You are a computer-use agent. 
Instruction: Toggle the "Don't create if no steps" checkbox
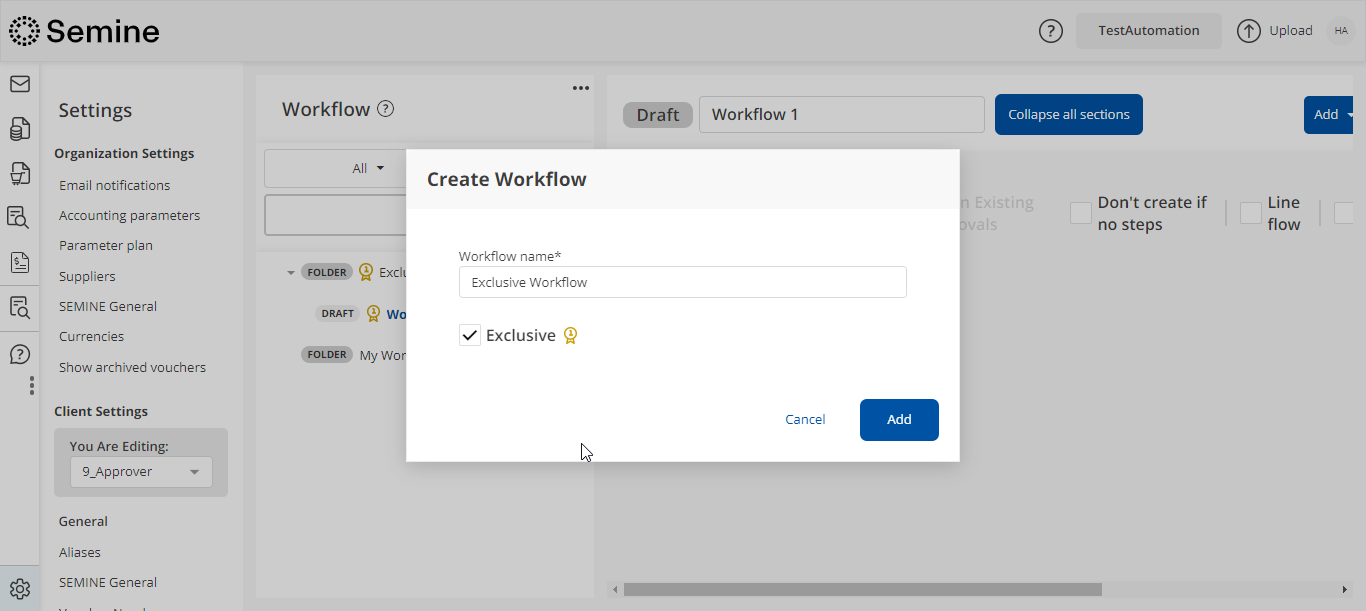click(1080, 213)
